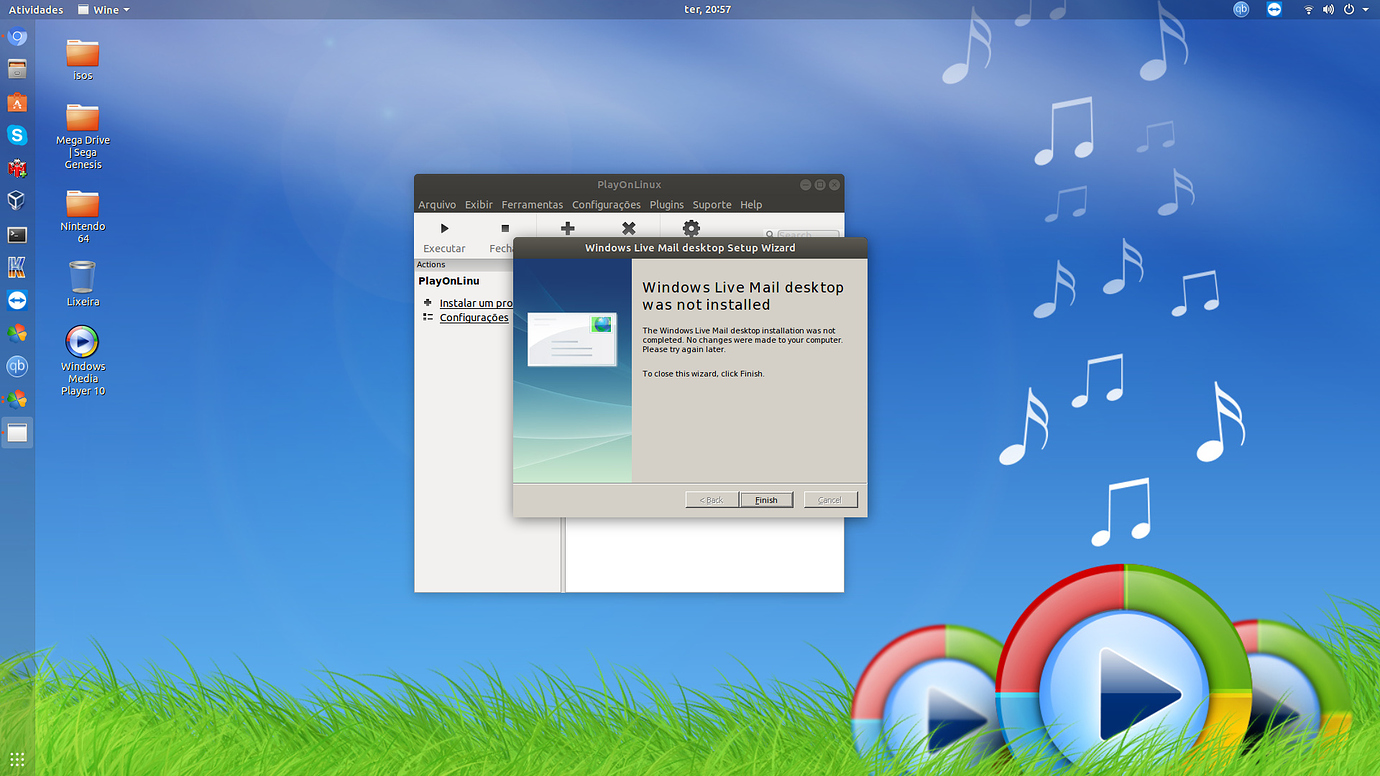Viewport: 1380px width, 776px height.
Task: Show applications grid at dock bottom
Action: coord(17,758)
